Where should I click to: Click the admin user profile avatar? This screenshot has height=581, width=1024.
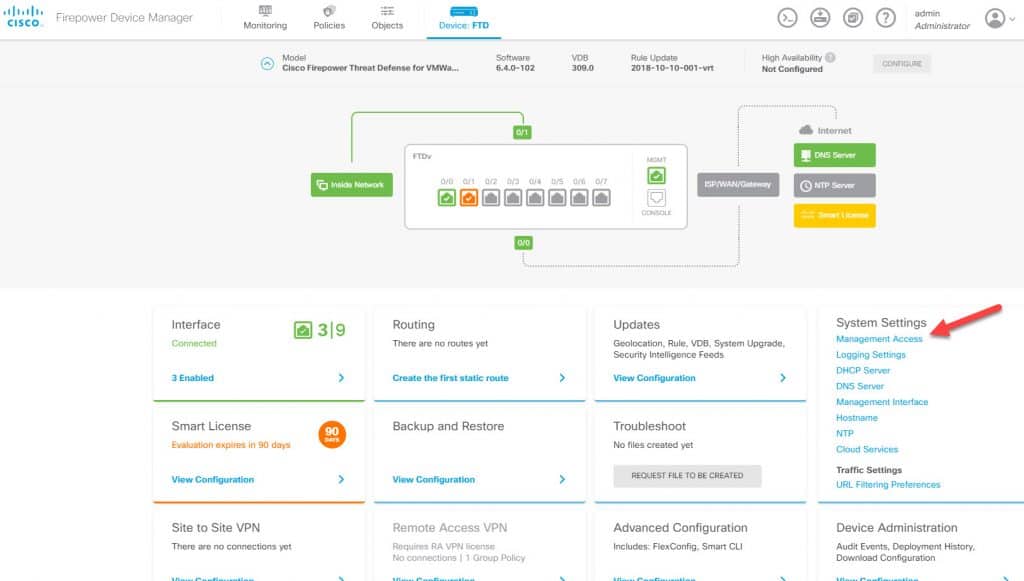click(x=995, y=18)
